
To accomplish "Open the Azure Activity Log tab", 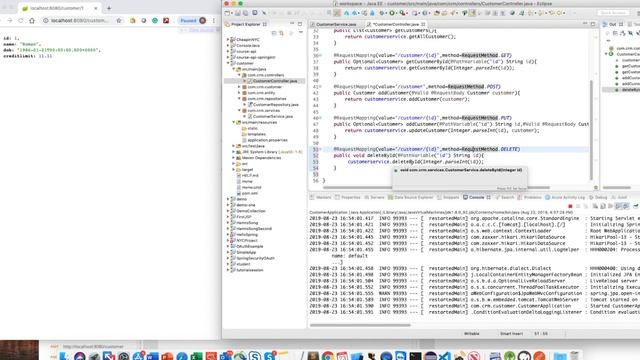I will [x=565, y=197].
